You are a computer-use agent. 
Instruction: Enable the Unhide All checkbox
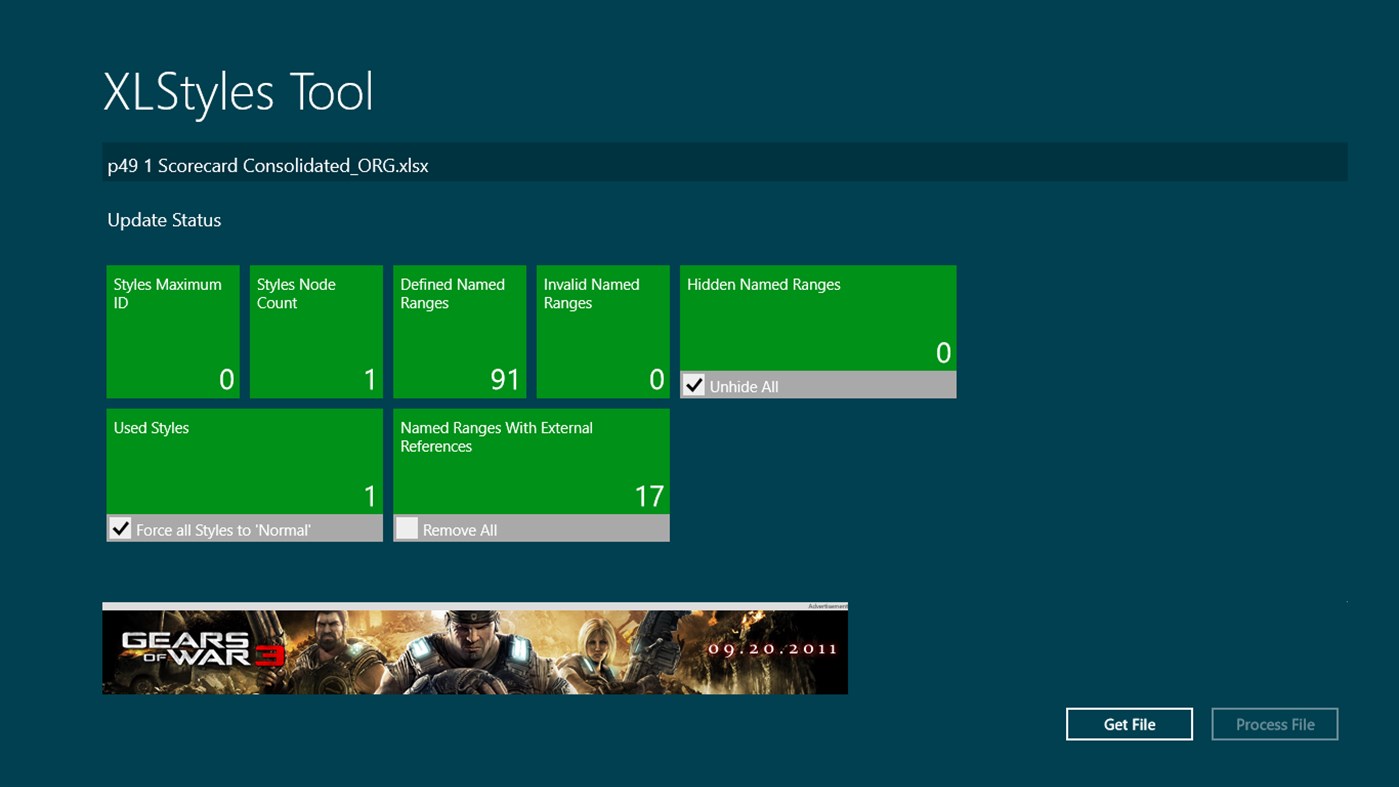click(x=694, y=384)
